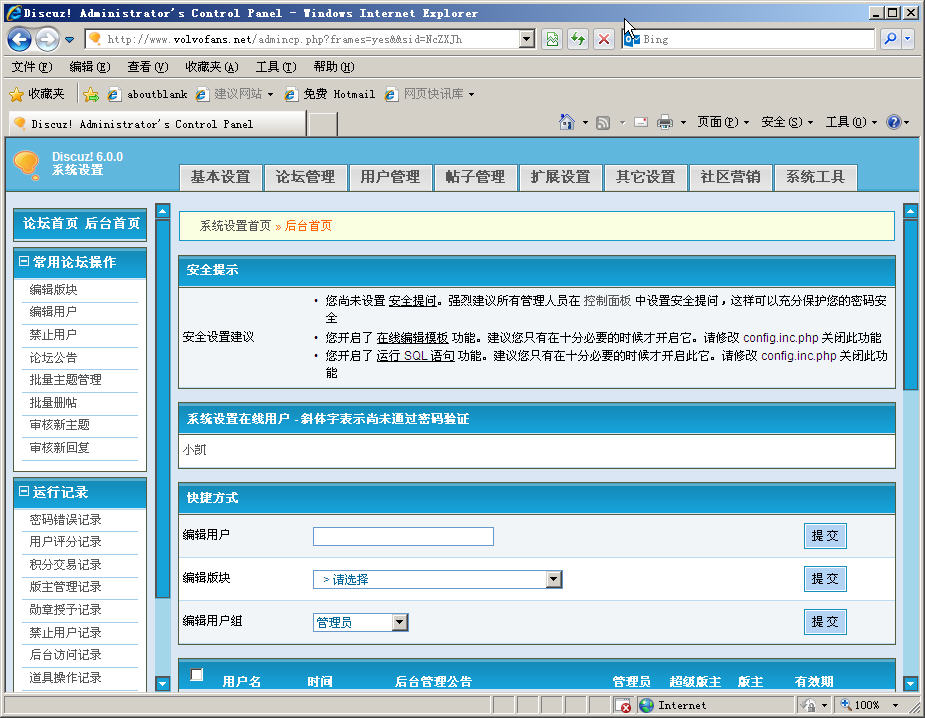Open the 免费 Hotmail favorites link
The image size is (925, 718).
pyautogui.click(x=330, y=94)
